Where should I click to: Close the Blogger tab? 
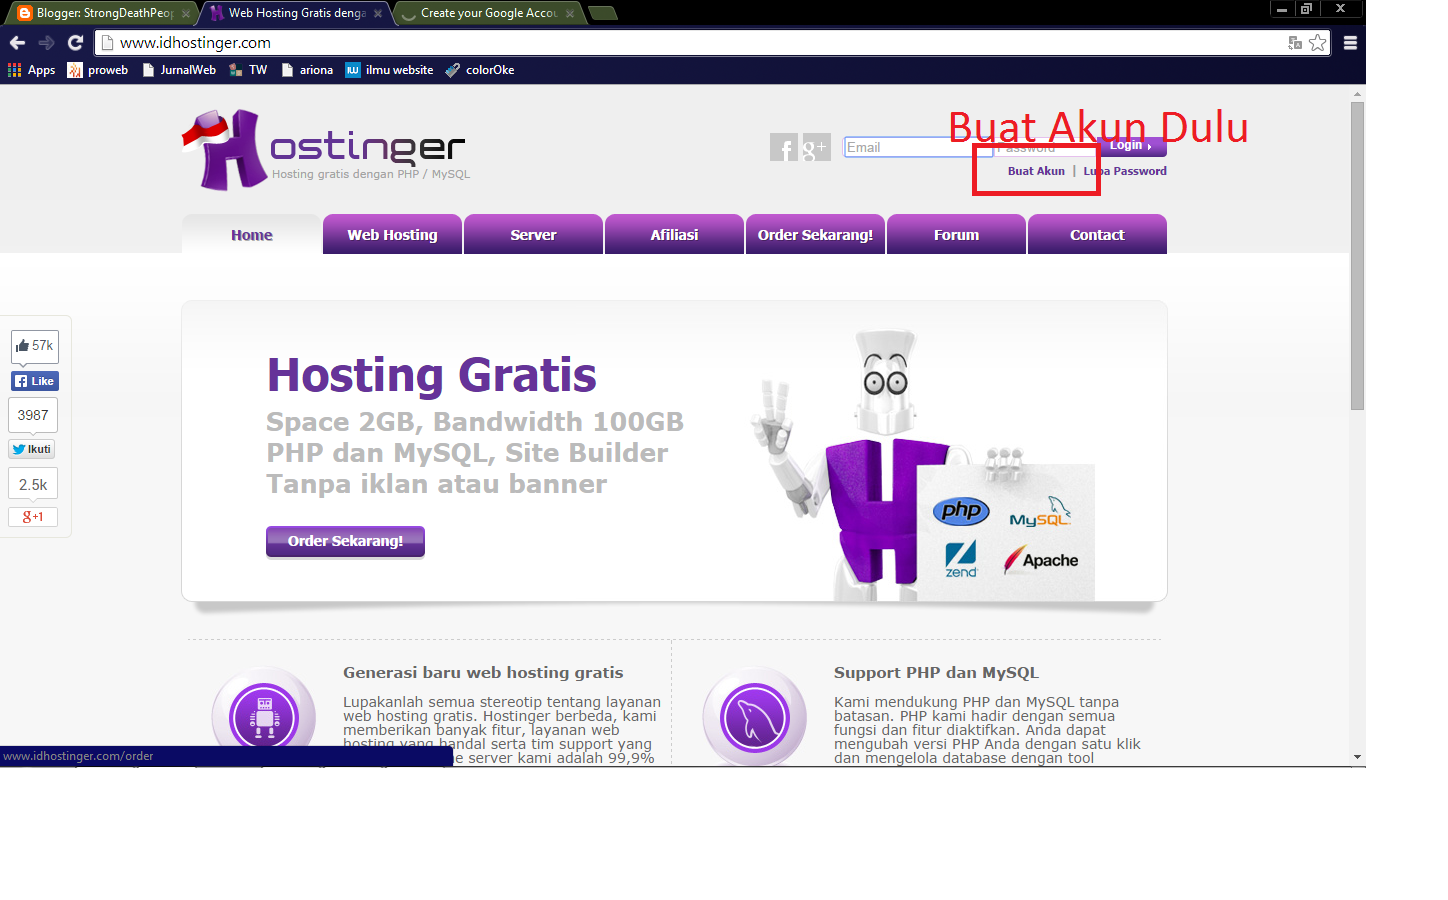pos(186,14)
